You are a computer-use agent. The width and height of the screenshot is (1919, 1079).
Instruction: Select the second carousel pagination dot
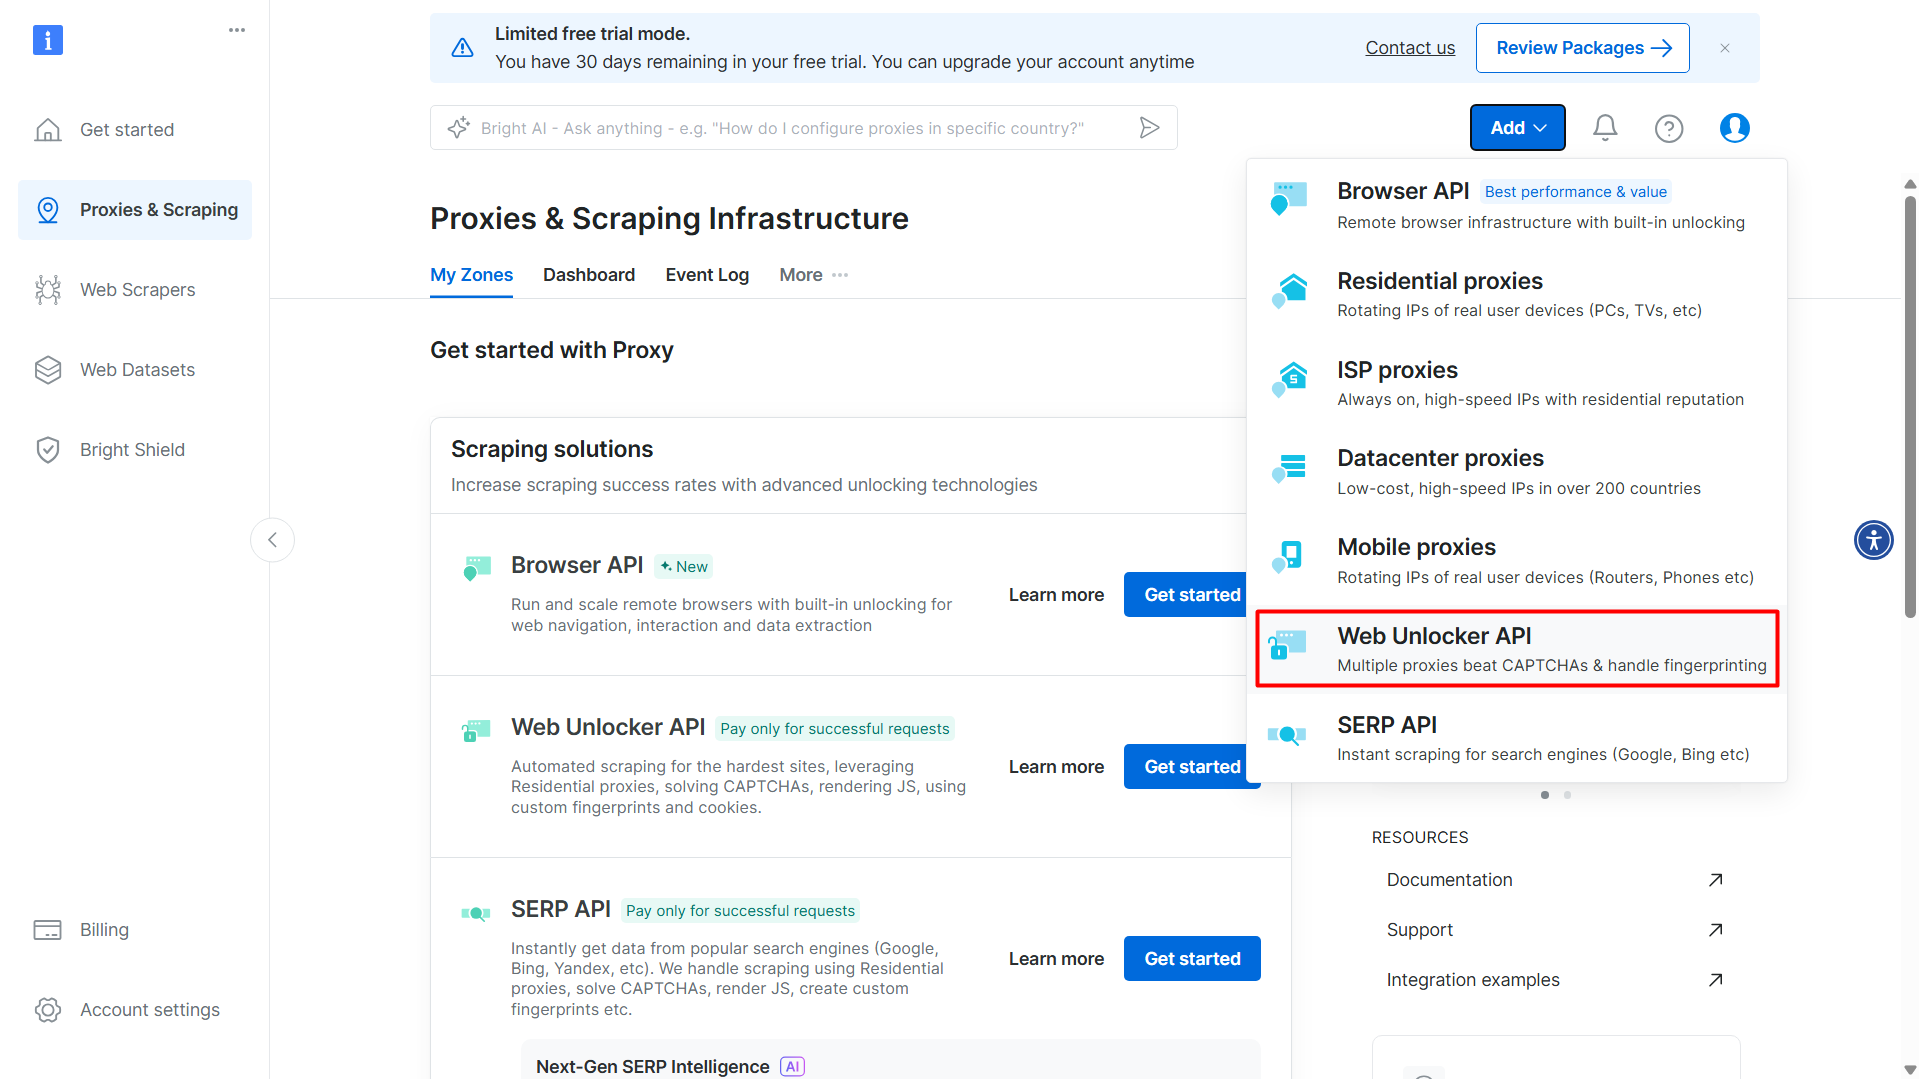point(1567,795)
